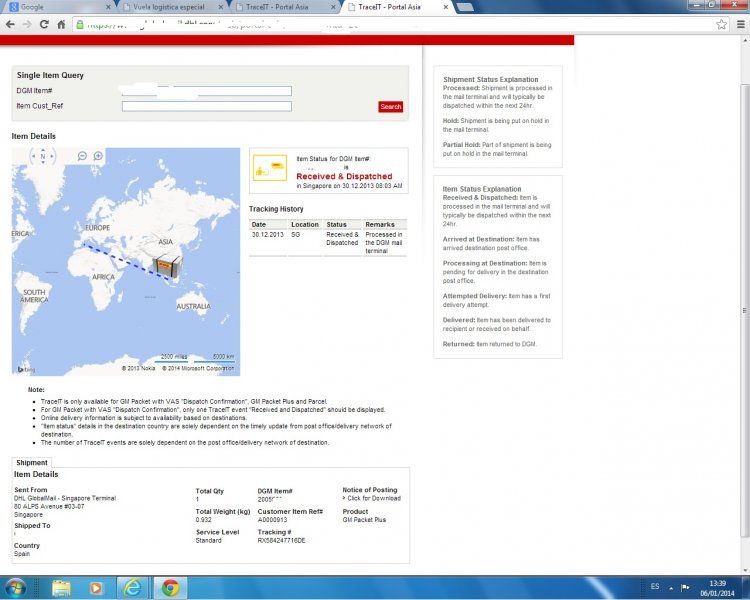Click the Received & Dispatched red status text
Image resolution: width=750 pixels, height=600 pixels.
344,176
